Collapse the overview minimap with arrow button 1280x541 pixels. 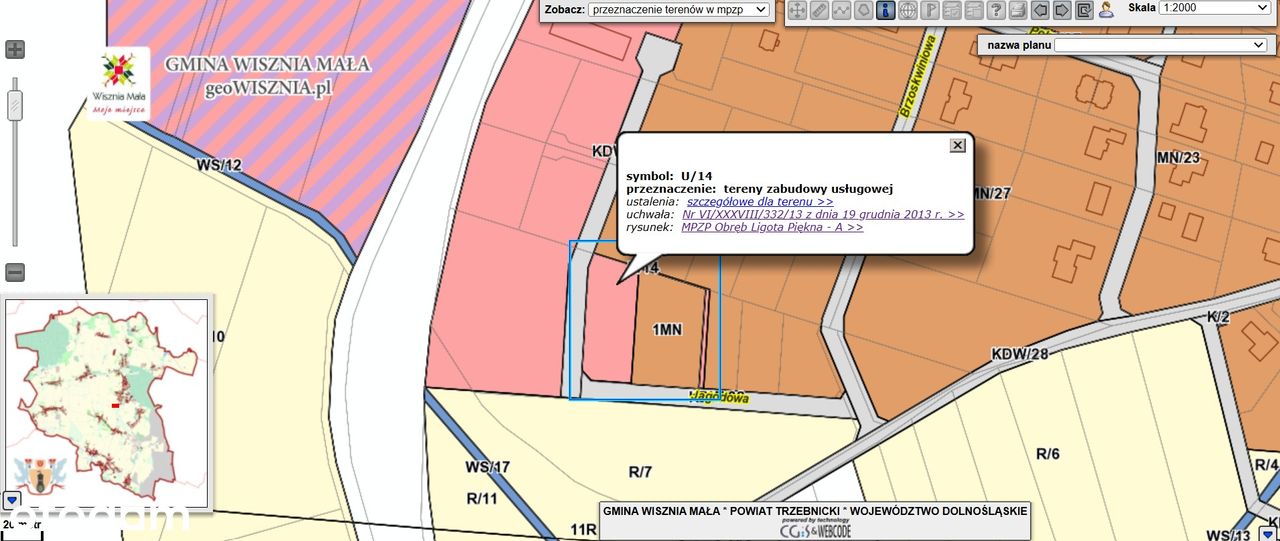[11, 499]
